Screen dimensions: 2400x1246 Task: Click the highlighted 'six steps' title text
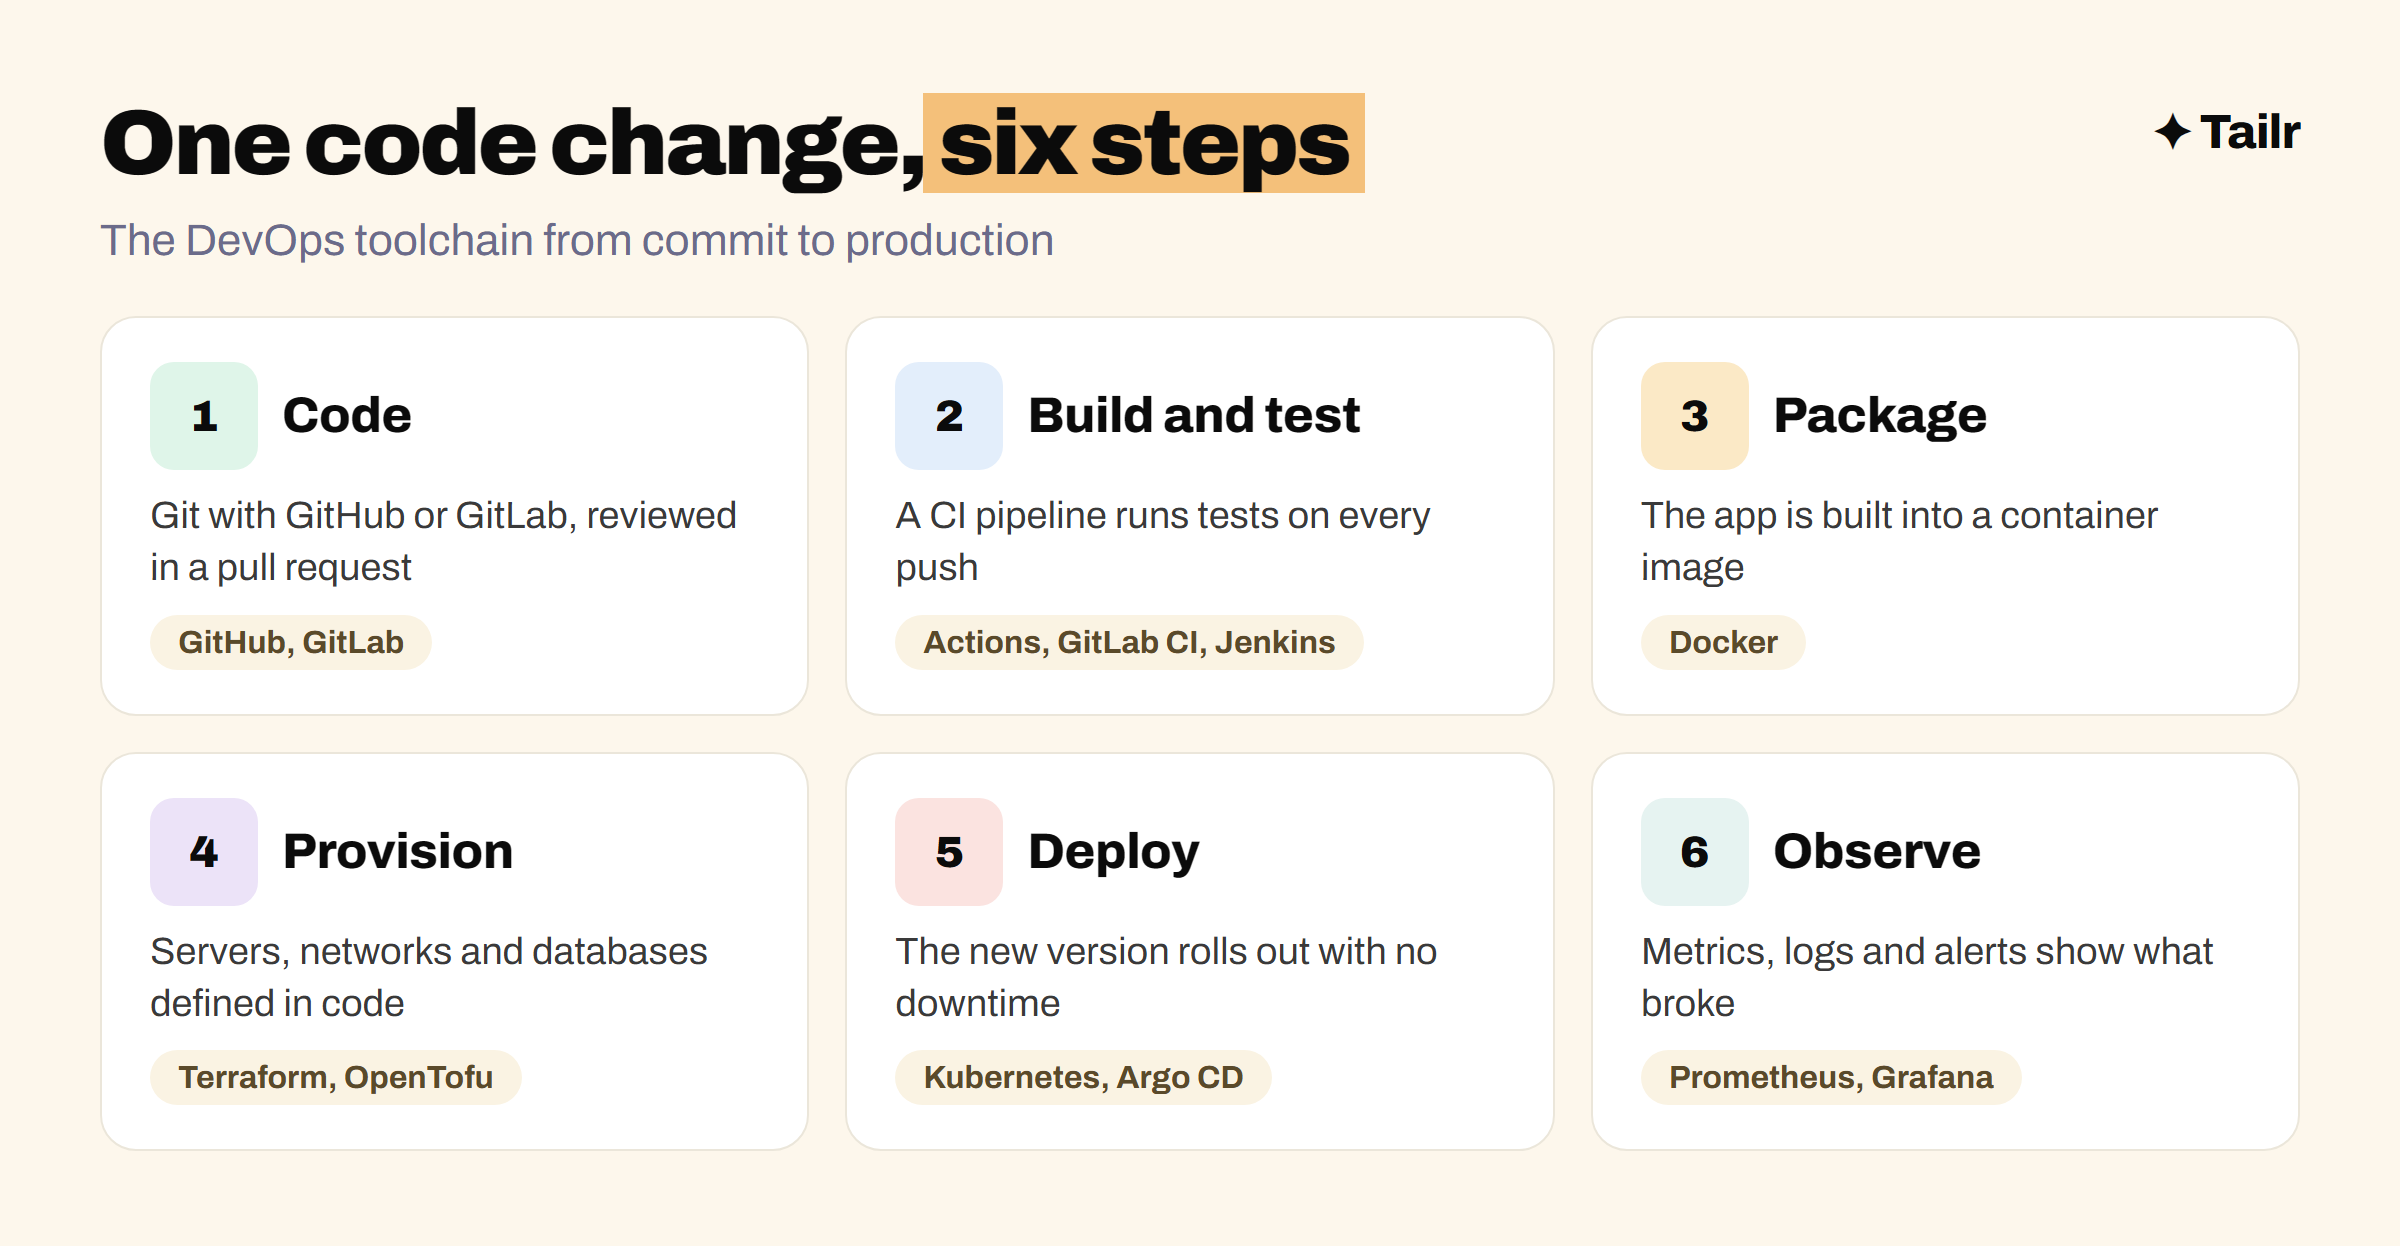tap(1144, 144)
